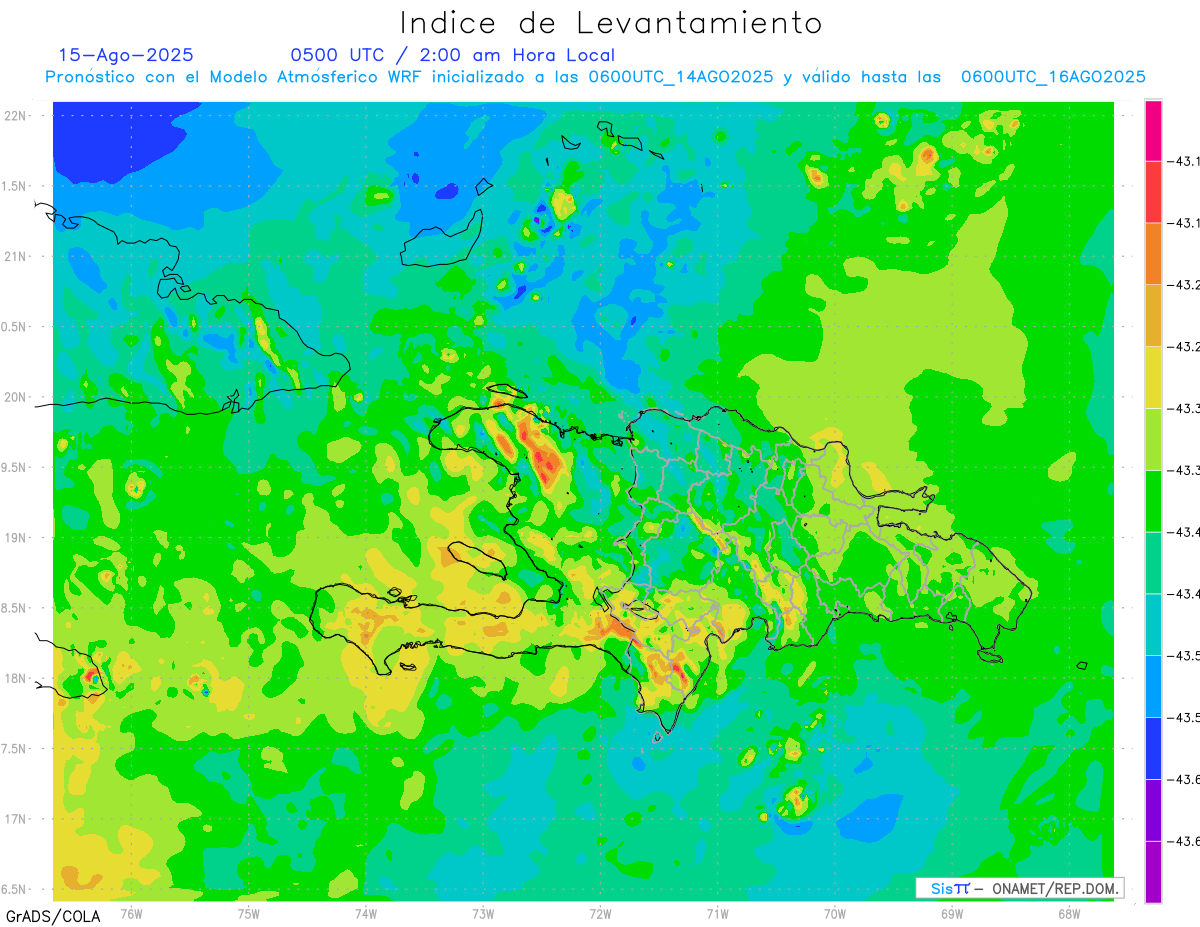Click the 18N latitude label
1200x927 pixels.
(15, 678)
